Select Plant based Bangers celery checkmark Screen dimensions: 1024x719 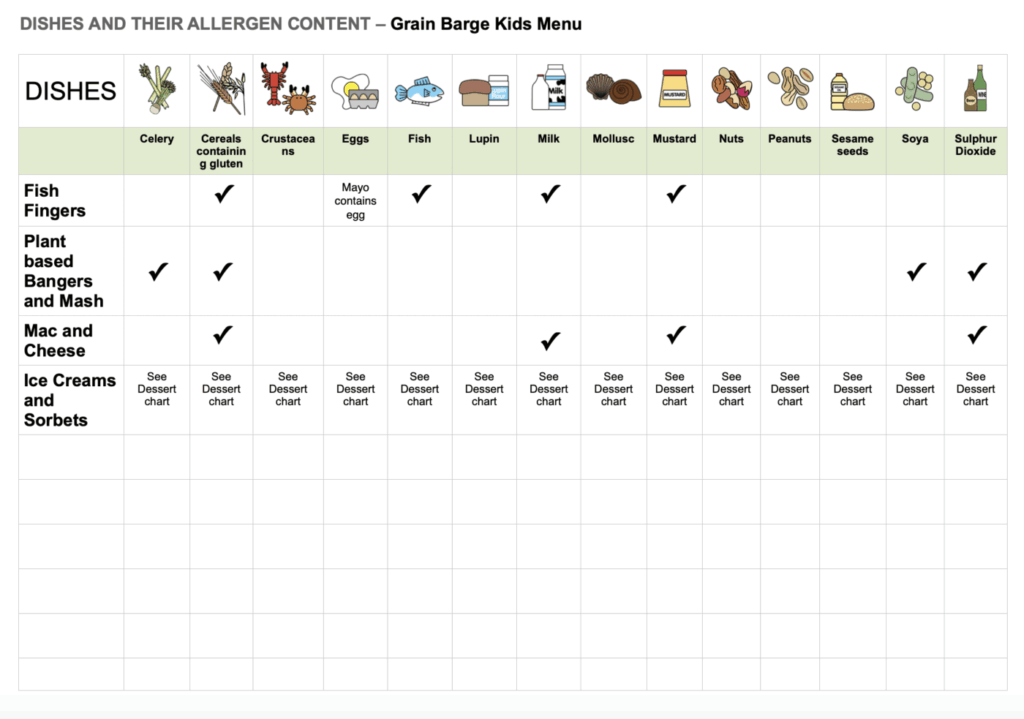[158, 271]
